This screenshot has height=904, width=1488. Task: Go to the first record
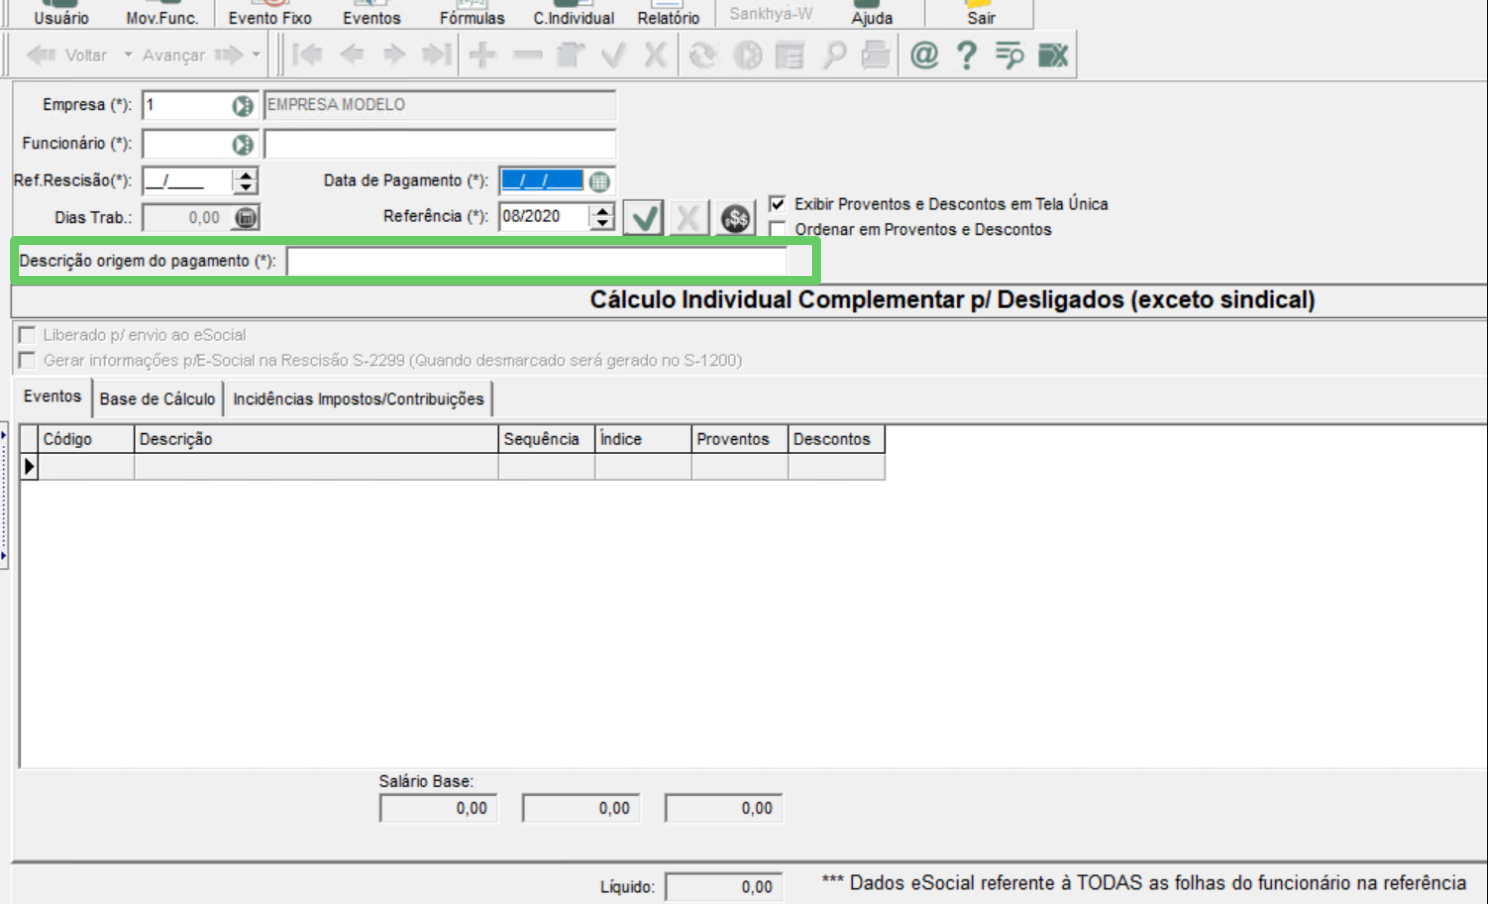(308, 55)
